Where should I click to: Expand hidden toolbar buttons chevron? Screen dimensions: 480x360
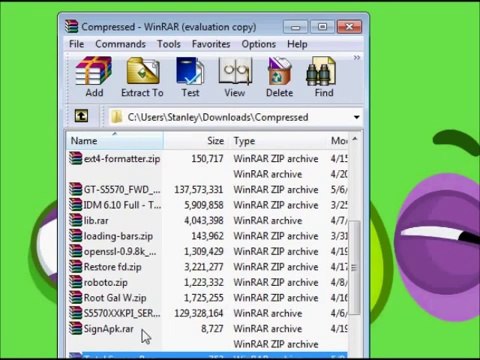click(357, 58)
